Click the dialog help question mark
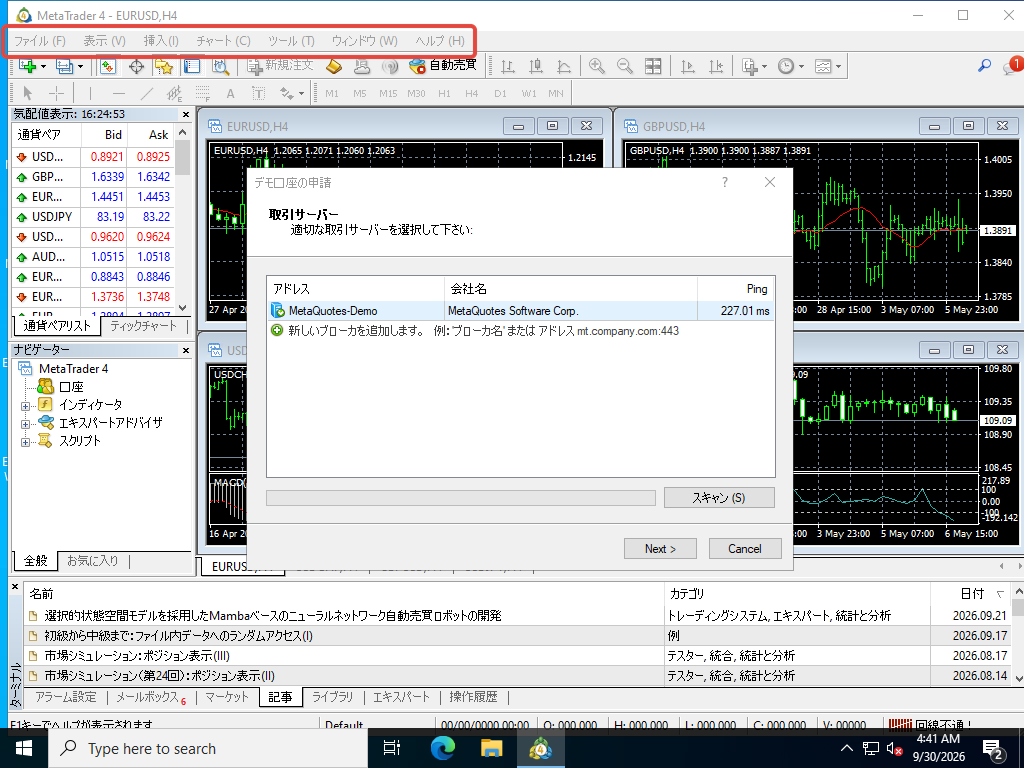Image resolution: width=1024 pixels, height=768 pixels. pos(725,182)
